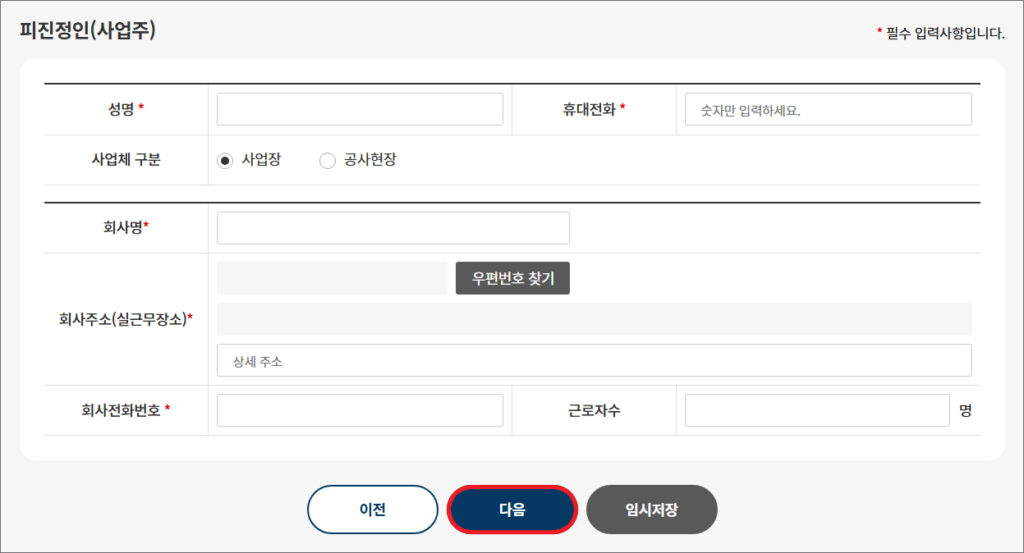Click the 근로자수 label text
The width and height of the screenshot is (1024, 553).
(x=593, y=410)
